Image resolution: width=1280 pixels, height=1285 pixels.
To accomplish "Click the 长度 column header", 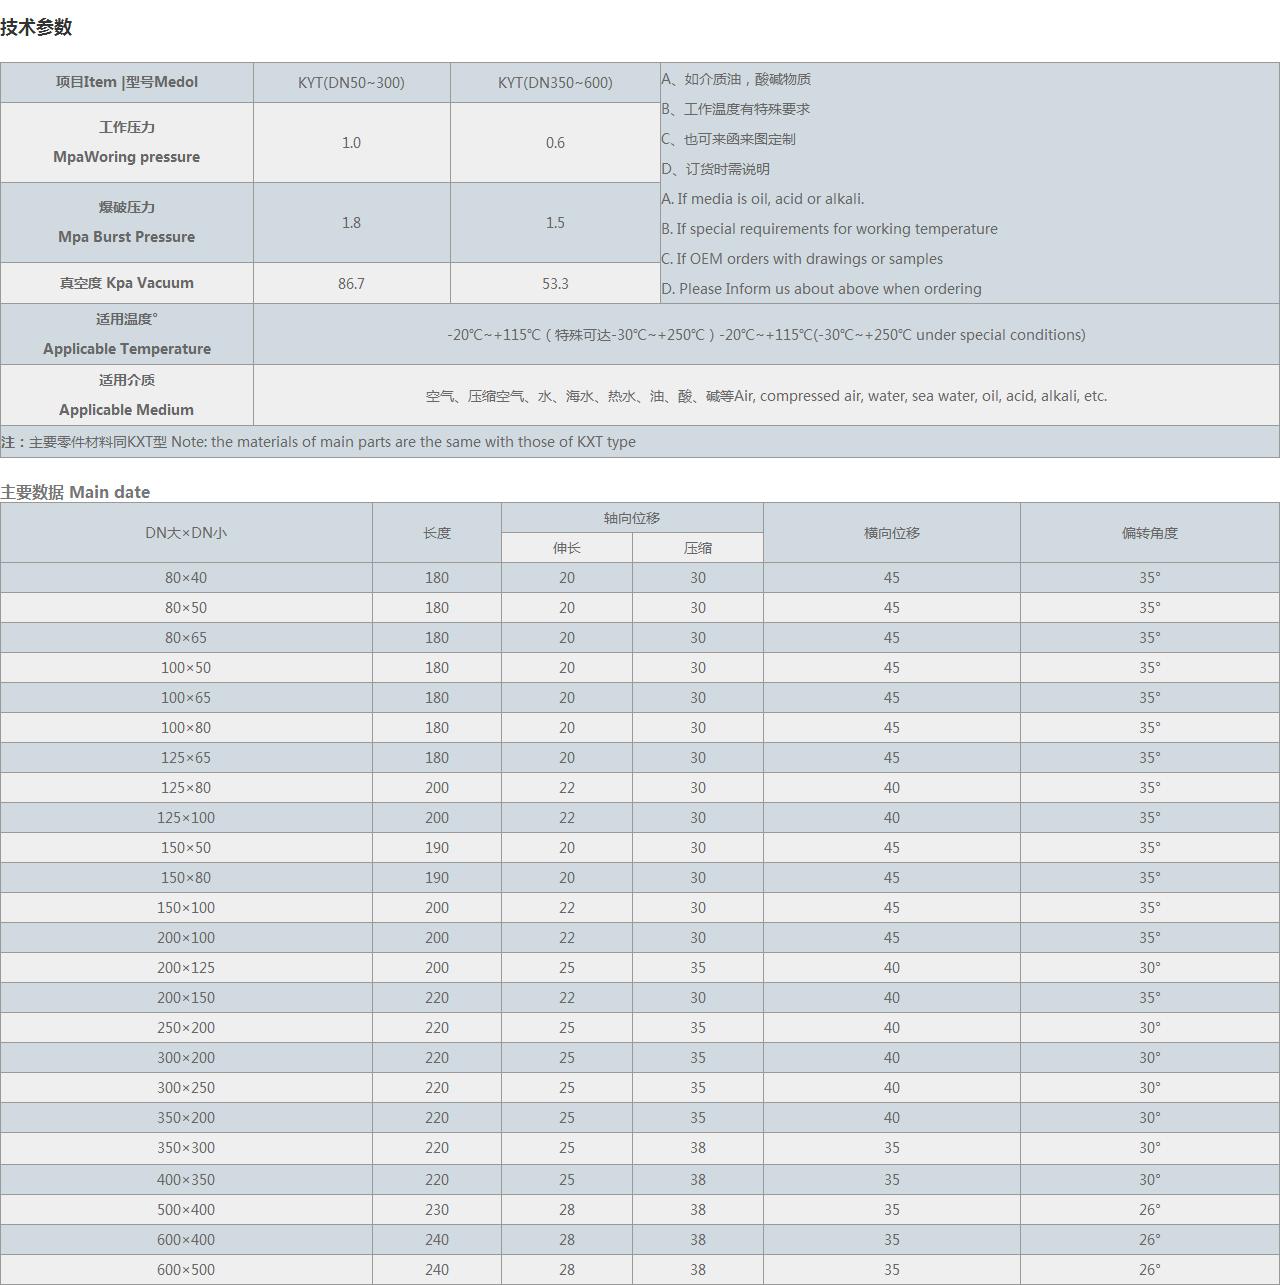I will (x=437, y=533).
